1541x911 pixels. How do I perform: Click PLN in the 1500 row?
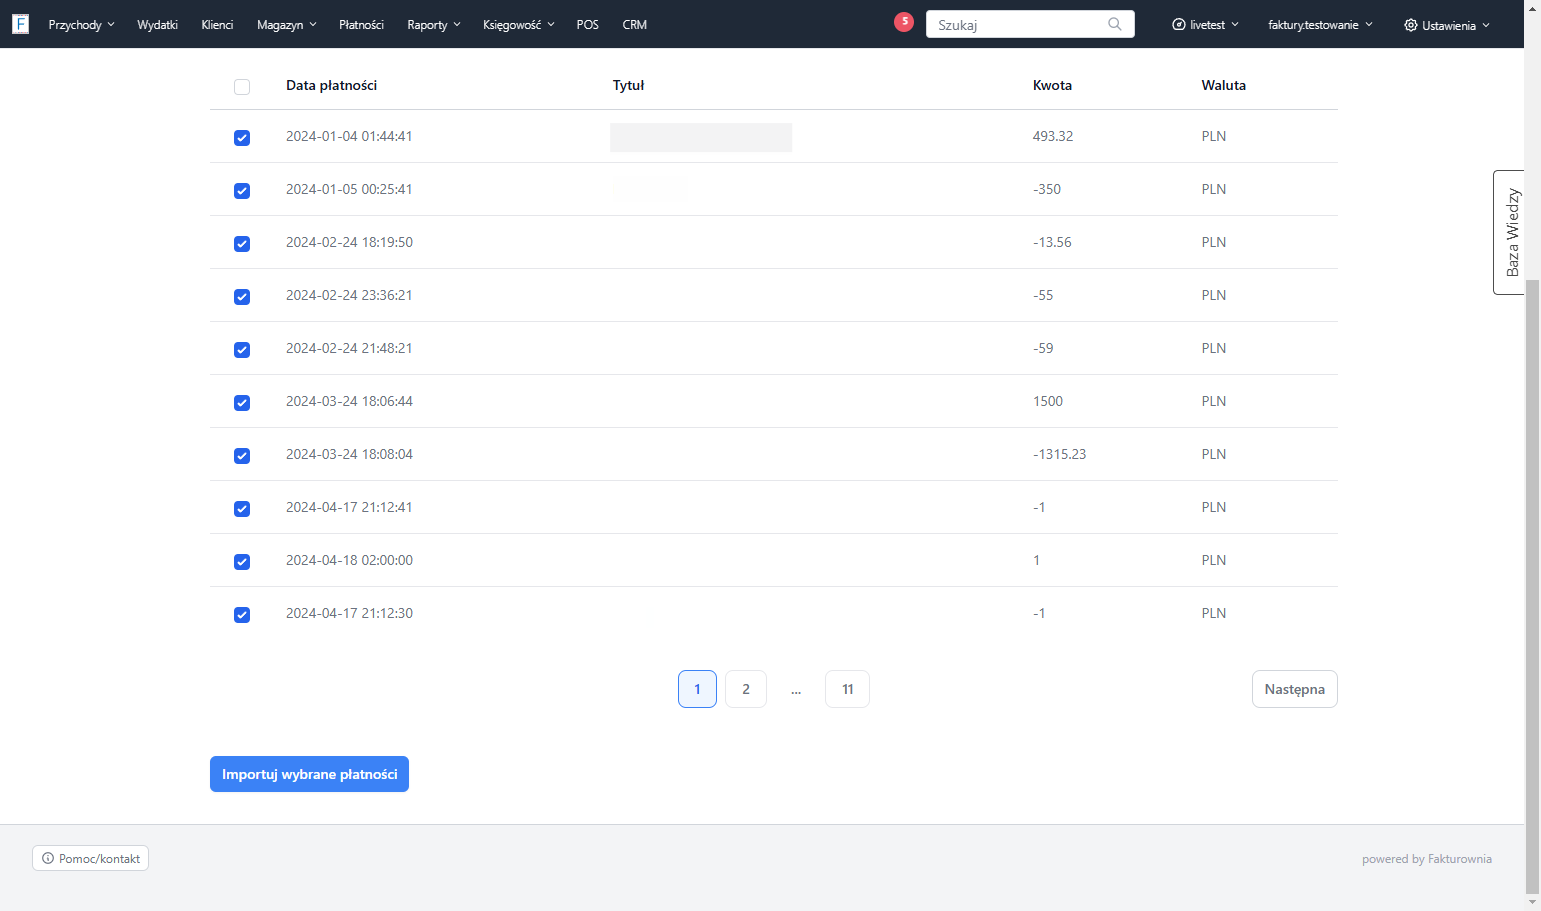click(x=1214, y=401)
